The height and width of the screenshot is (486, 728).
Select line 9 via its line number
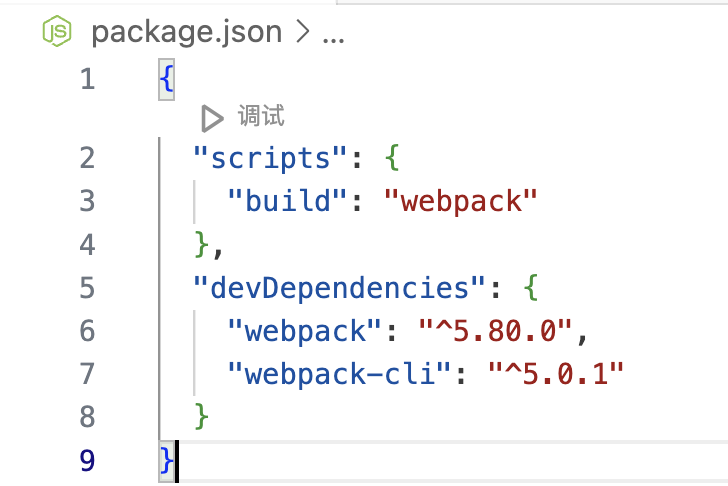point(87,460)
